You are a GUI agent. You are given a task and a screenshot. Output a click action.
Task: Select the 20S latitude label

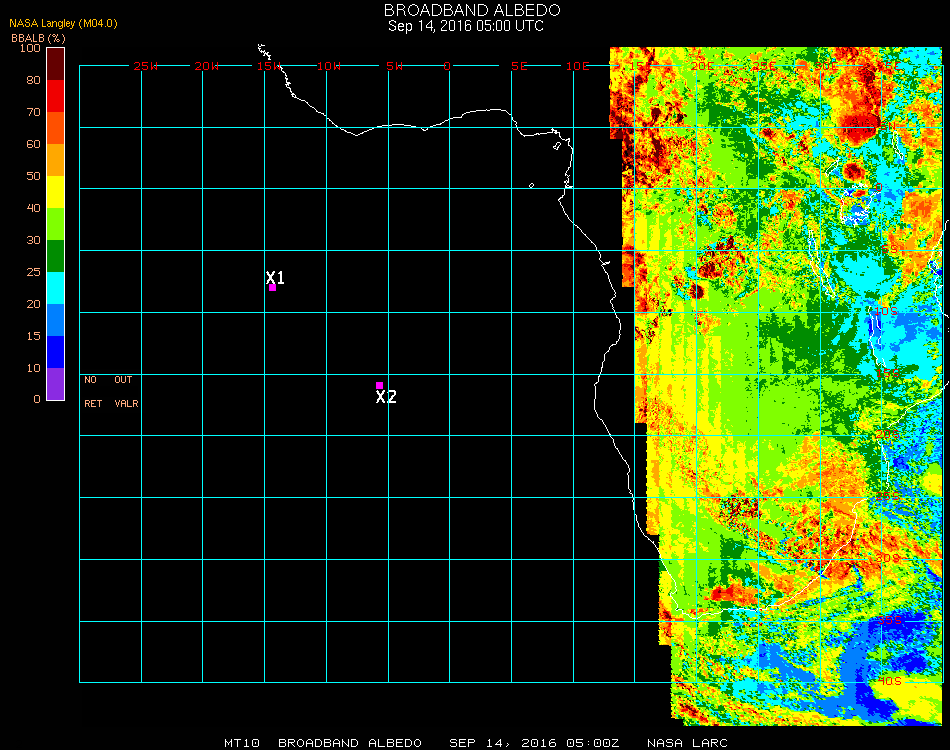pos(889,435)
